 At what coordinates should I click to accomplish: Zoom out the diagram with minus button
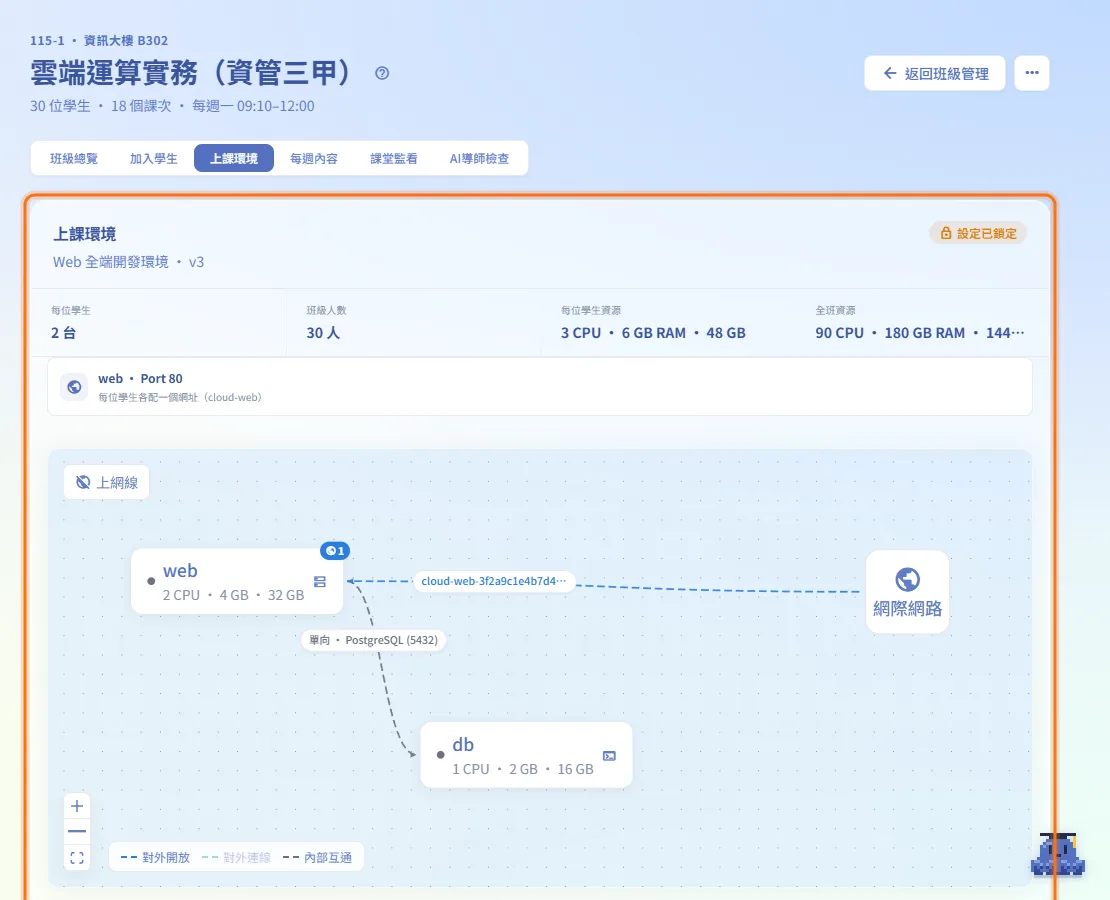point(77,831)
